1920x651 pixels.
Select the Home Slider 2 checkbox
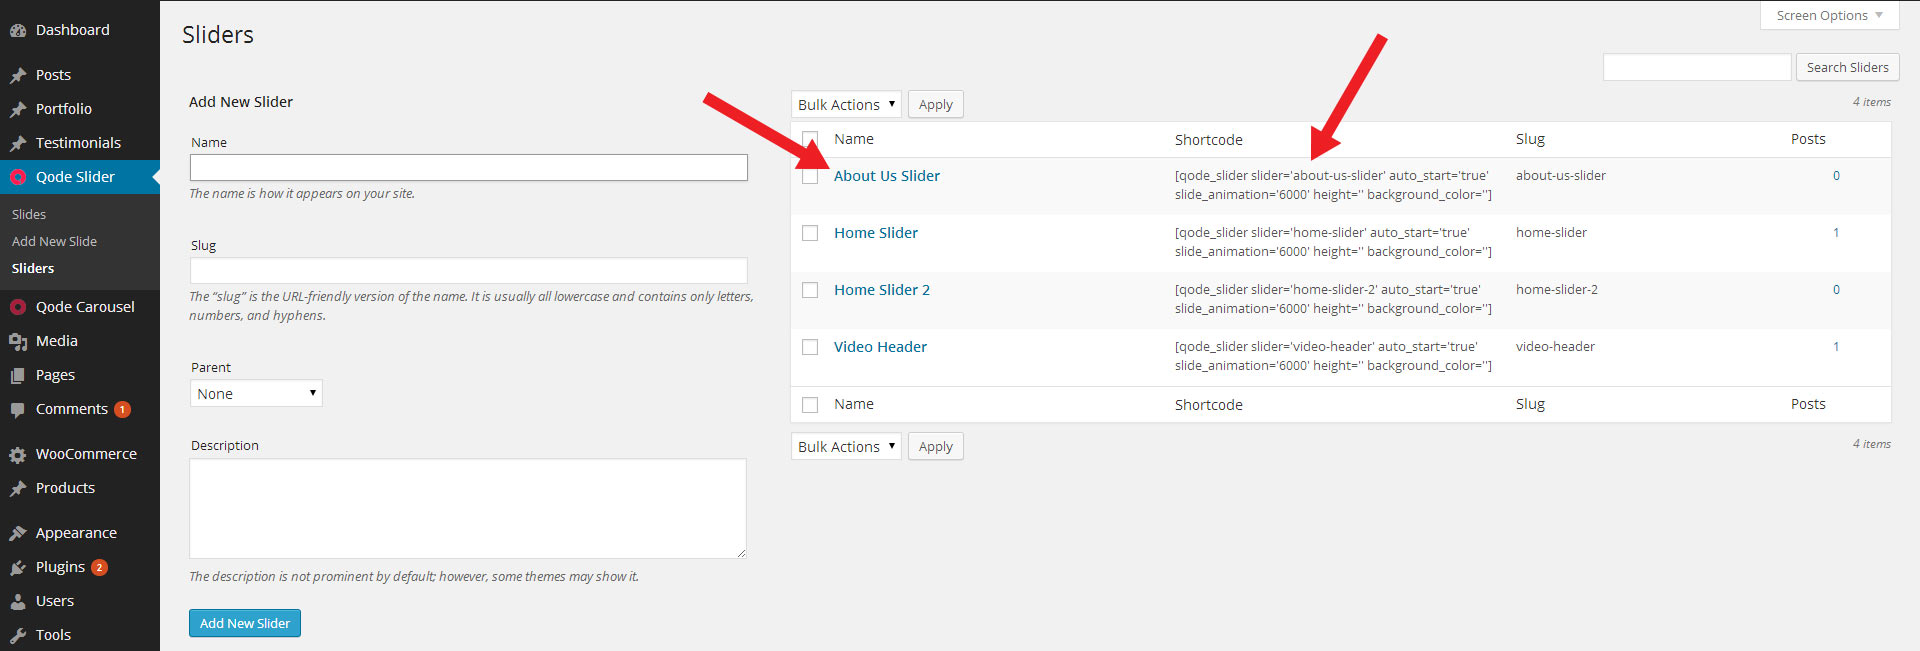pyautogui.click(x=810, y=290)
